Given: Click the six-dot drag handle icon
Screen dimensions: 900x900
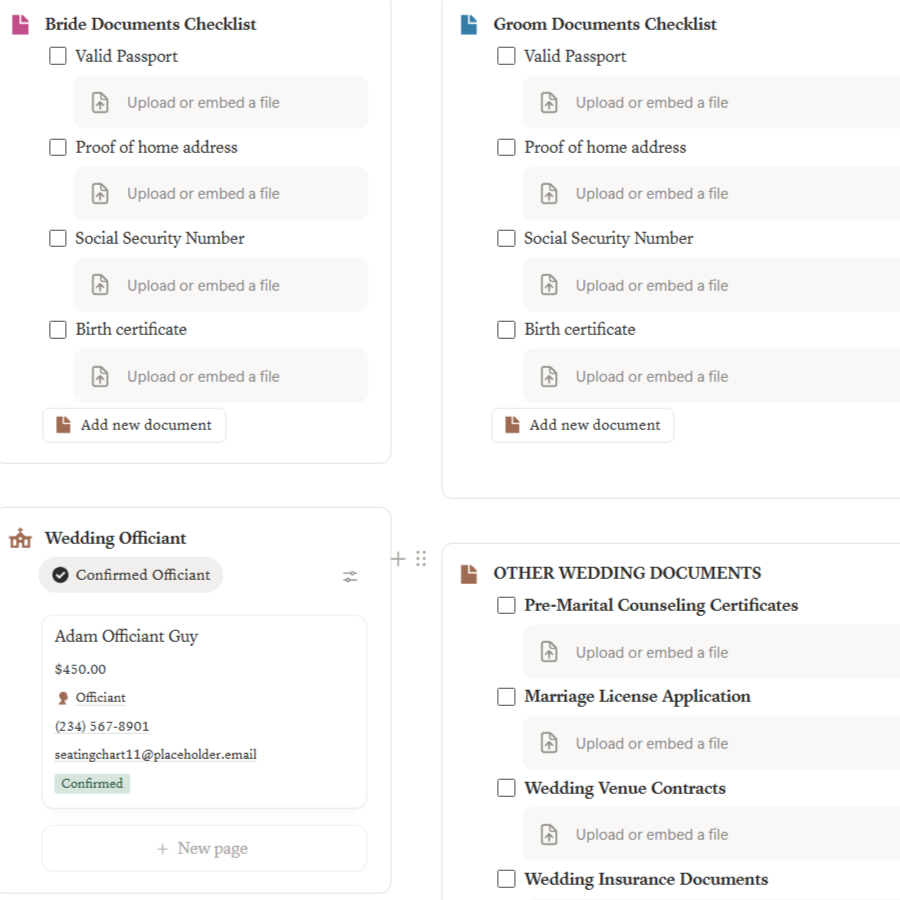Looking at the screenshot, I should (421, 559).
